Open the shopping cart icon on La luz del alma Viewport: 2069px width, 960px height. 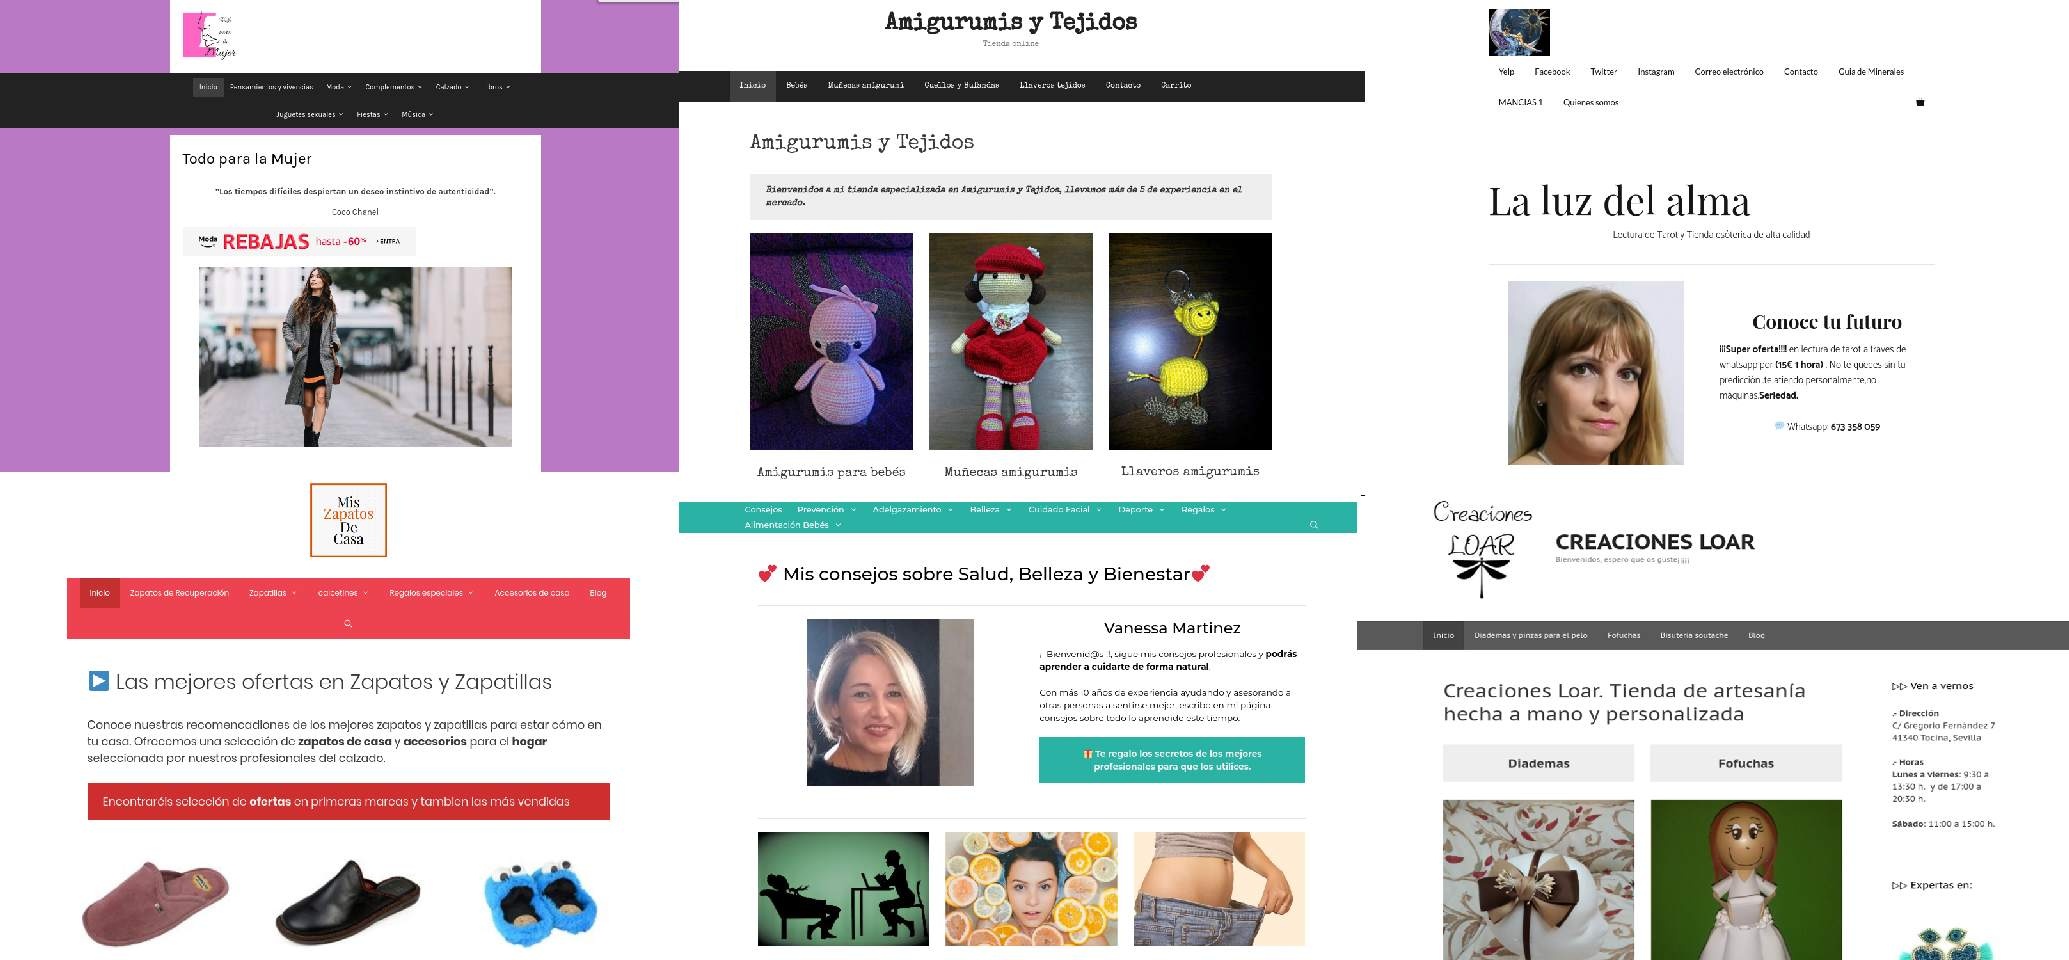tap(1919, 102)
